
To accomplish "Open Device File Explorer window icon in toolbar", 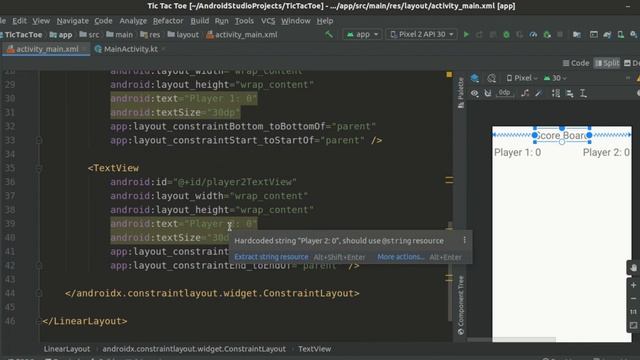I will tap(593, 35).
